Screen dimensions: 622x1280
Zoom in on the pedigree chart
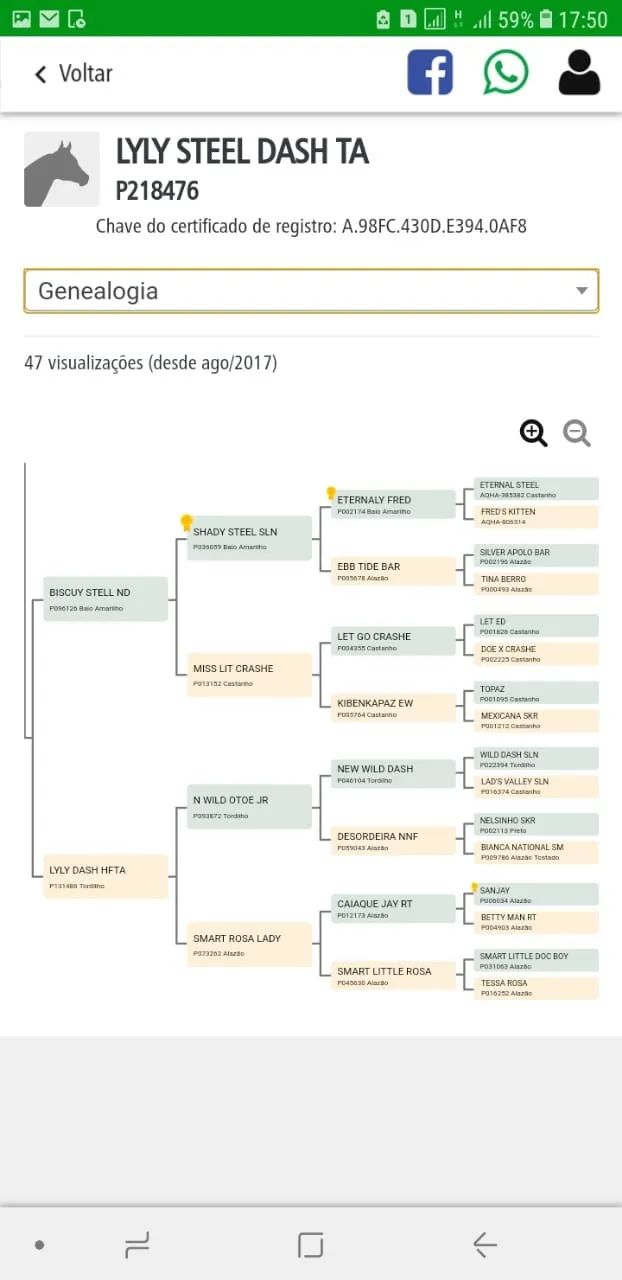point(534,433)
